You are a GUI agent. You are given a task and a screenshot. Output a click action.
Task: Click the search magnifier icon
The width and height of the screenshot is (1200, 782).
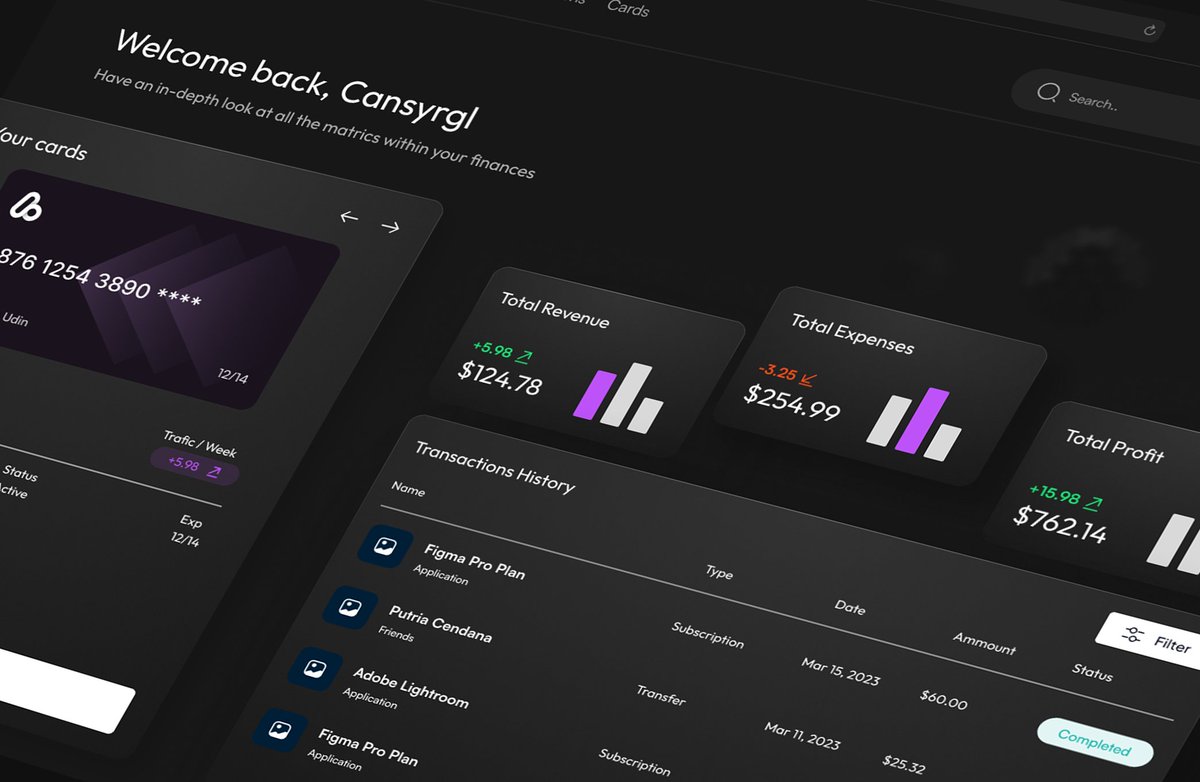point(1048,93)
